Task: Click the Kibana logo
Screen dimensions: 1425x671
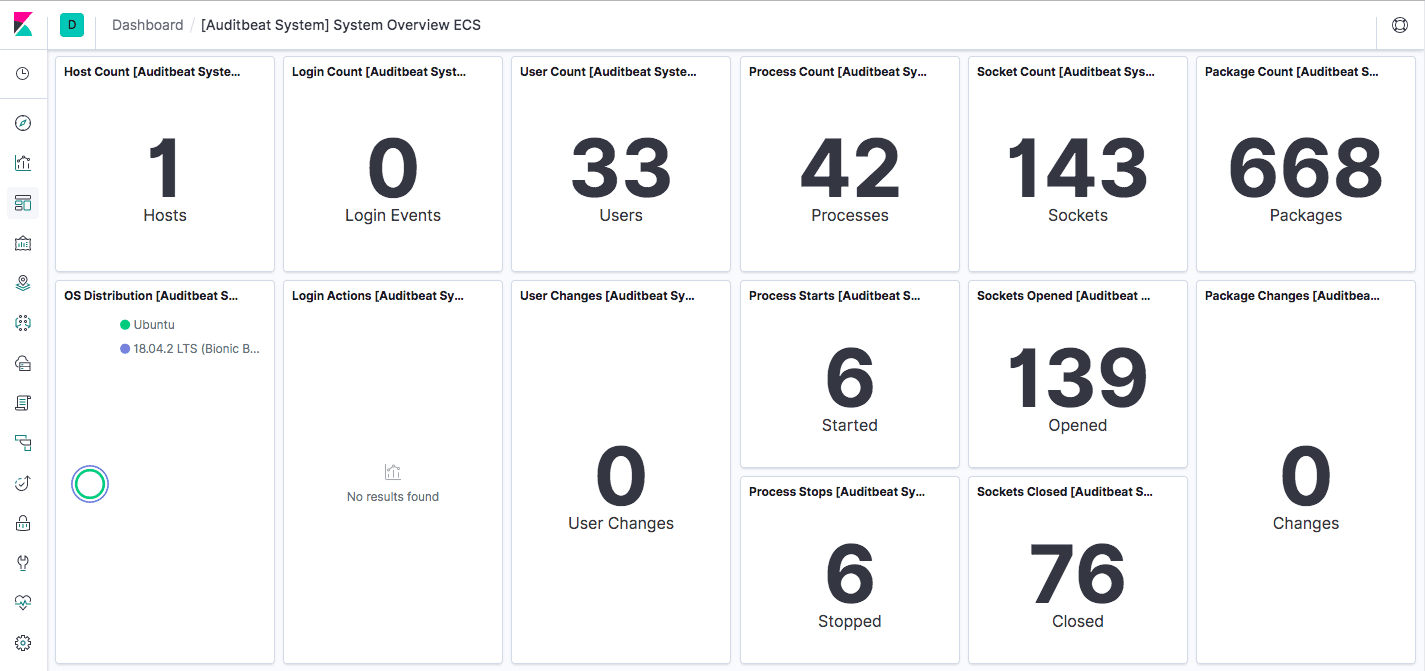Action: 23,25
